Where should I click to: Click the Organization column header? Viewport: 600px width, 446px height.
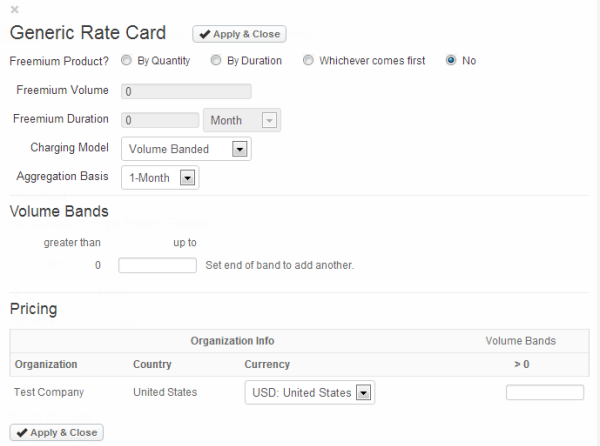(46, 365)
